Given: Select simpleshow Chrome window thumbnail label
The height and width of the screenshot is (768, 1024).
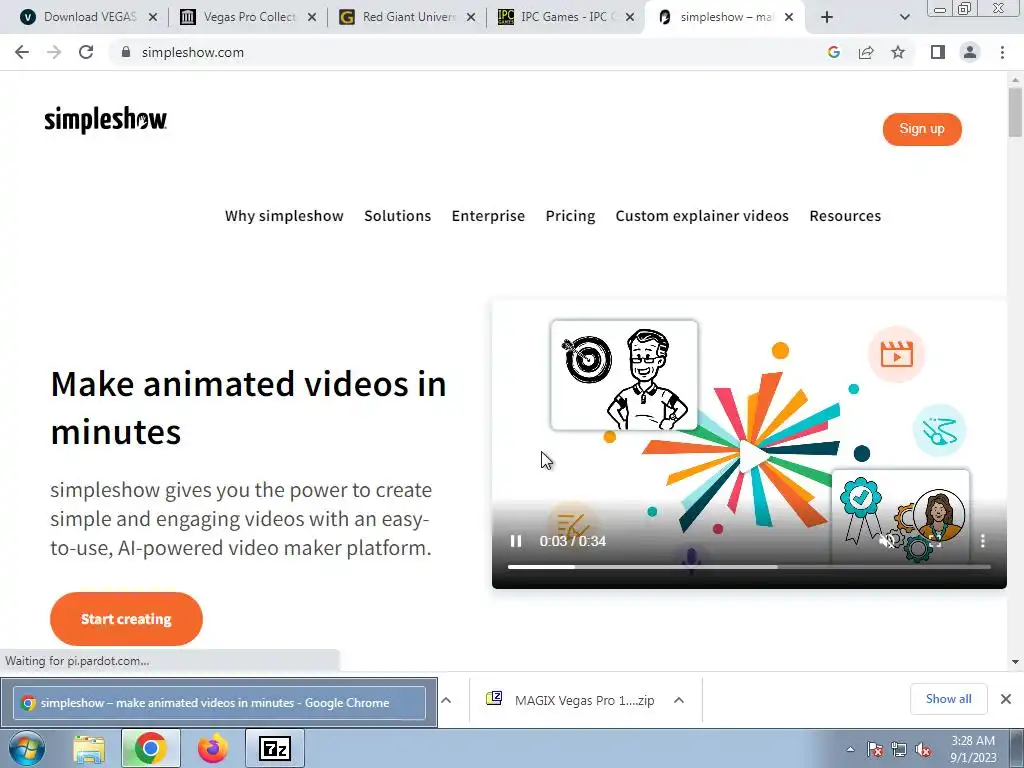Looking at the screenshot, I should pyautogui.click(x=219, y=703).
